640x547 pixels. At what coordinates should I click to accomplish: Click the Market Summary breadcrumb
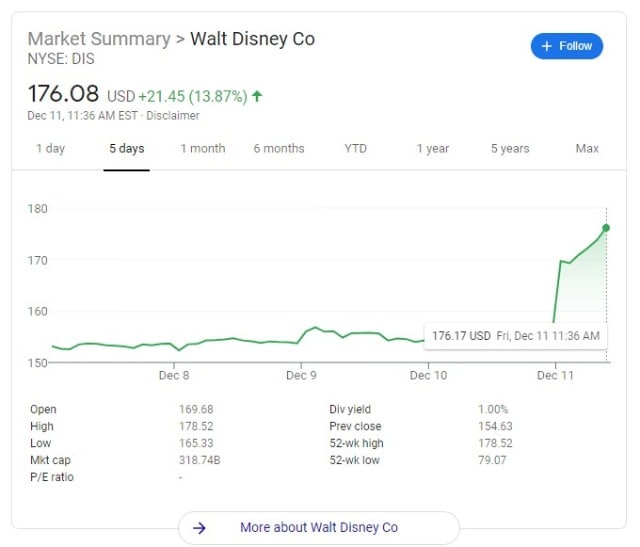[x=99, y=39]
